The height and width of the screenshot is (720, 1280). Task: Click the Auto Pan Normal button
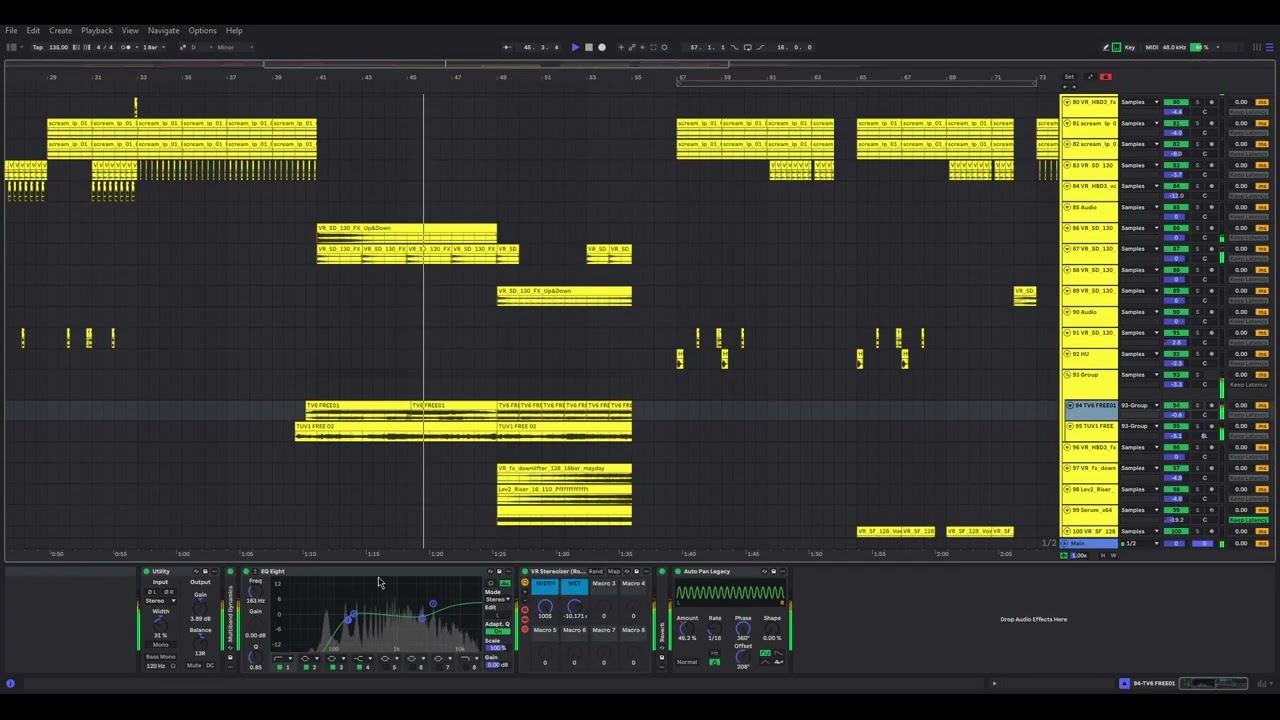pyautogui.click(x=687, y=662)
